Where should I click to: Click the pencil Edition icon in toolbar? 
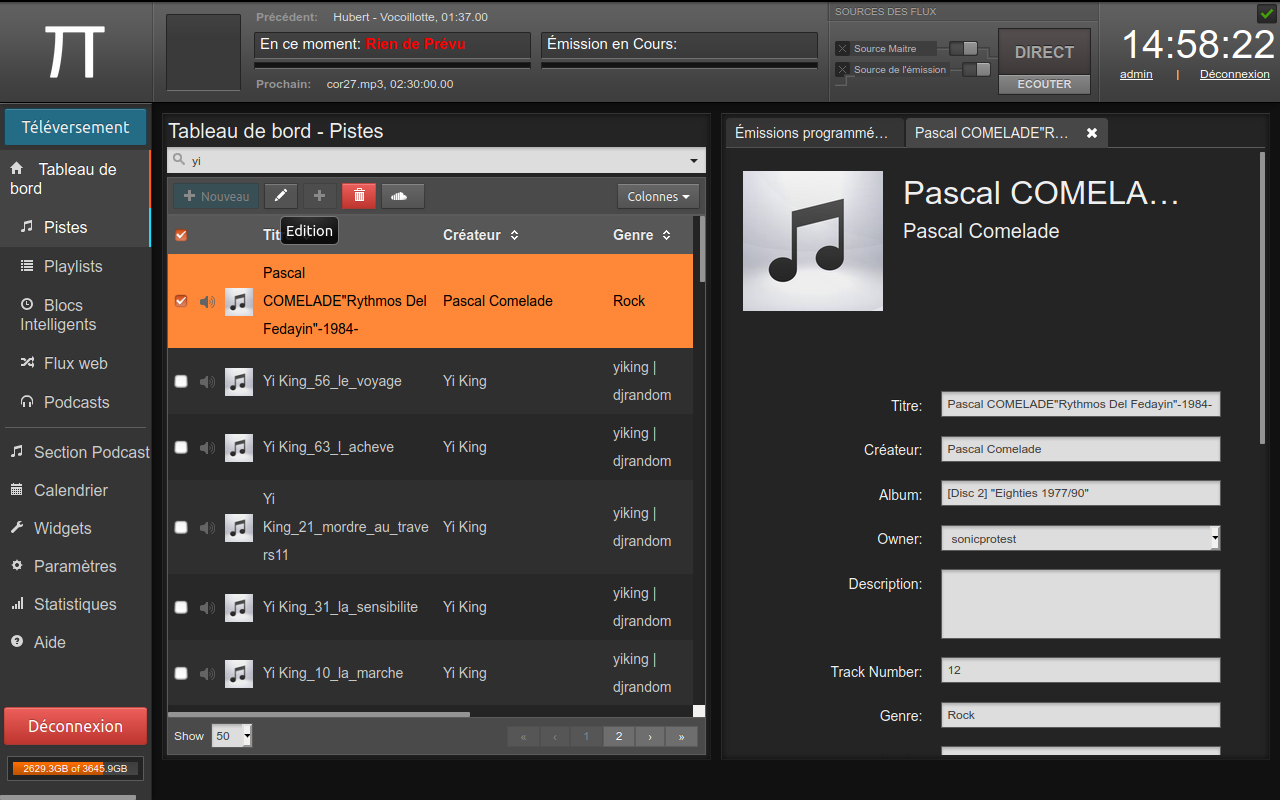pyautogui.click(x=281, y=196)
